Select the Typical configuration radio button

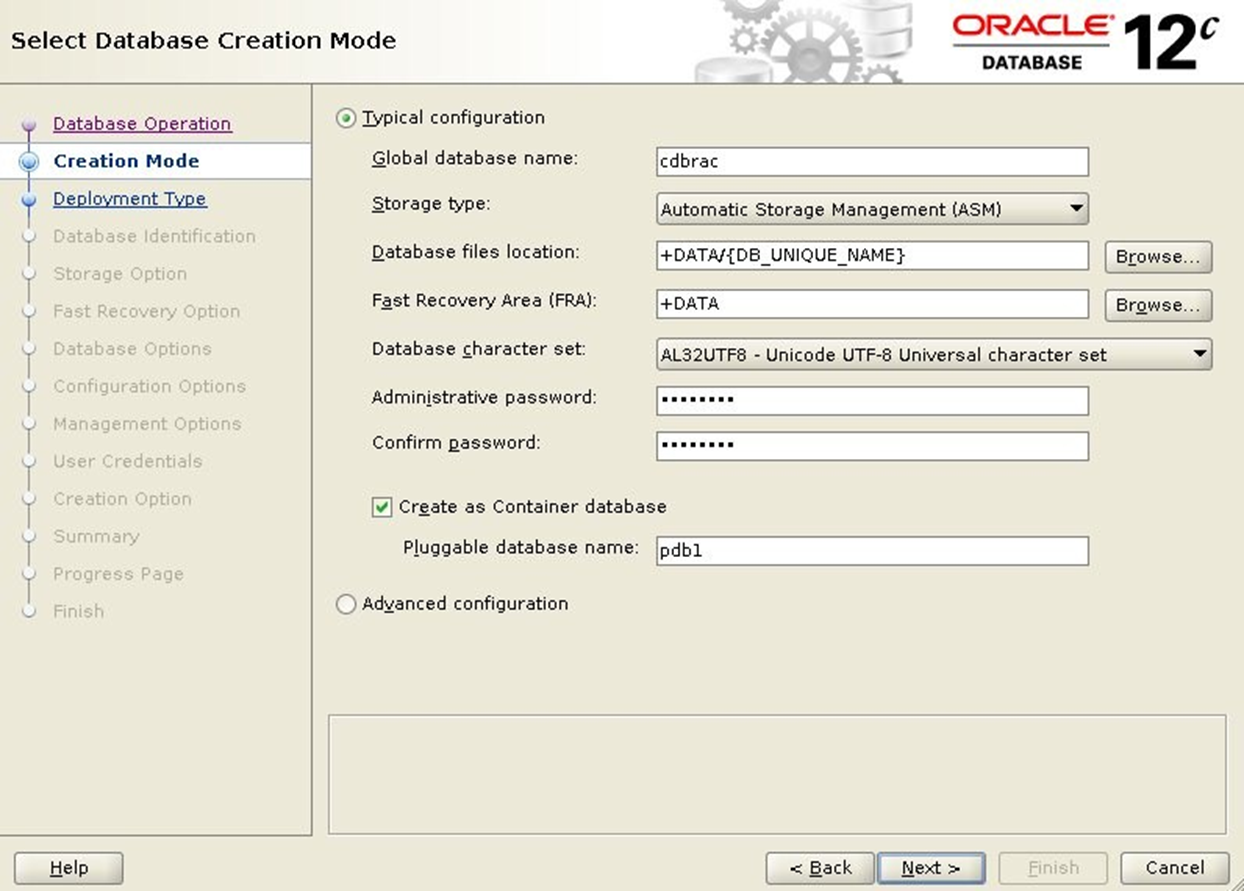(x=346, y=118)
